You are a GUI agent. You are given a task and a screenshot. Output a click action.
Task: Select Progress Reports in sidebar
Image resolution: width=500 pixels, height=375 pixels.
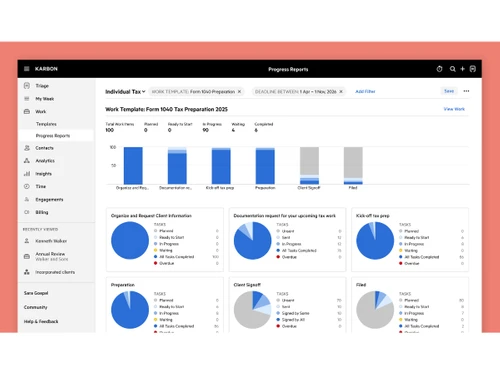tap(53, 136)
